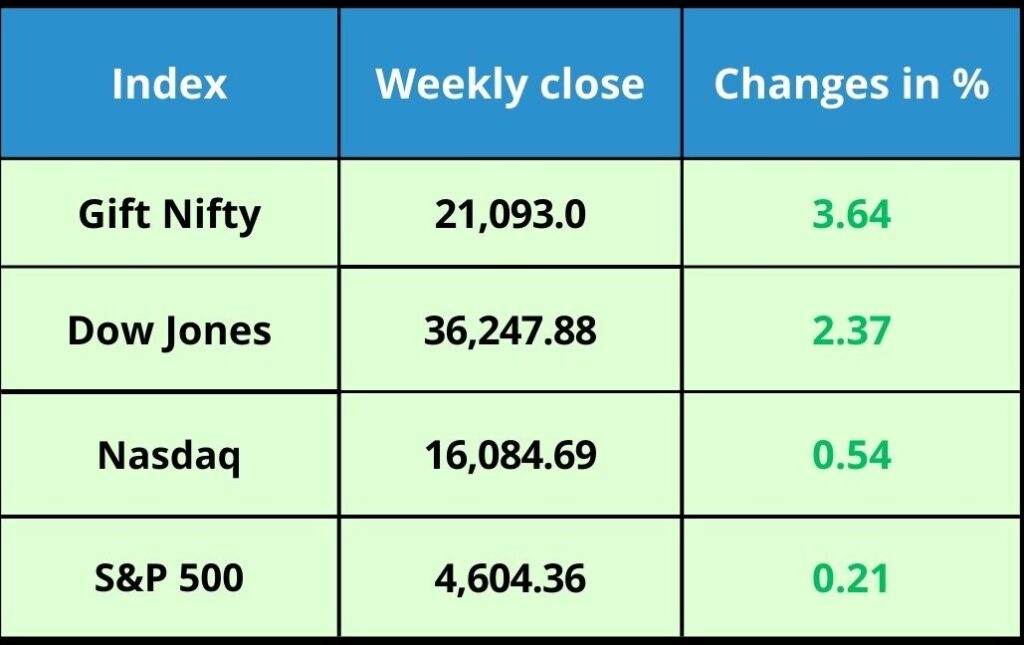This screenshot has width=1024, height=645.
Task: Click the 0.21 percent change value
Action: point(852,578)
